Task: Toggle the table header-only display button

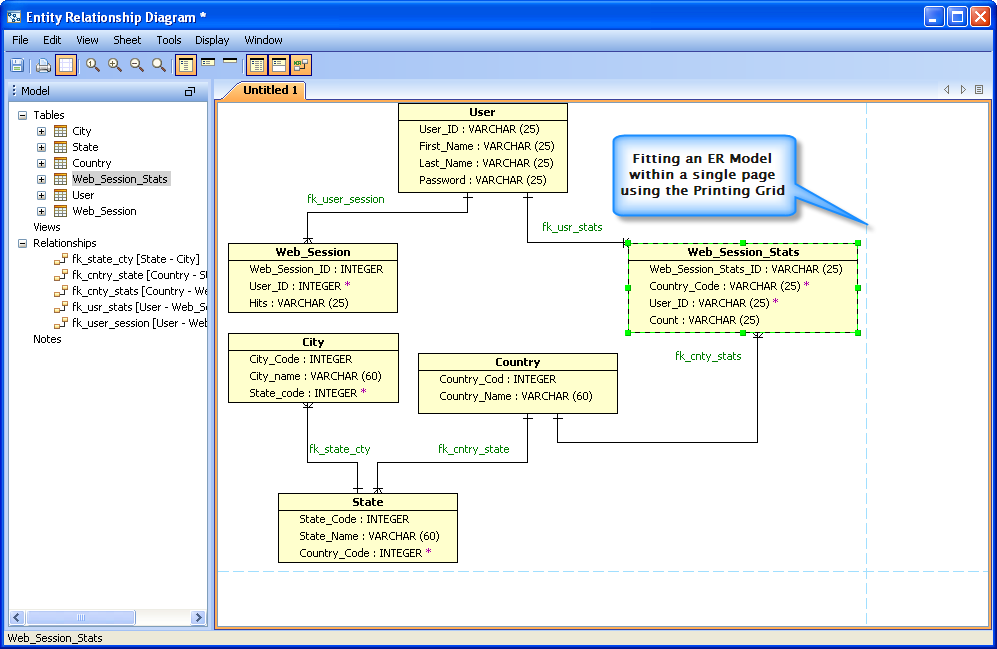Action: (279, 65)
